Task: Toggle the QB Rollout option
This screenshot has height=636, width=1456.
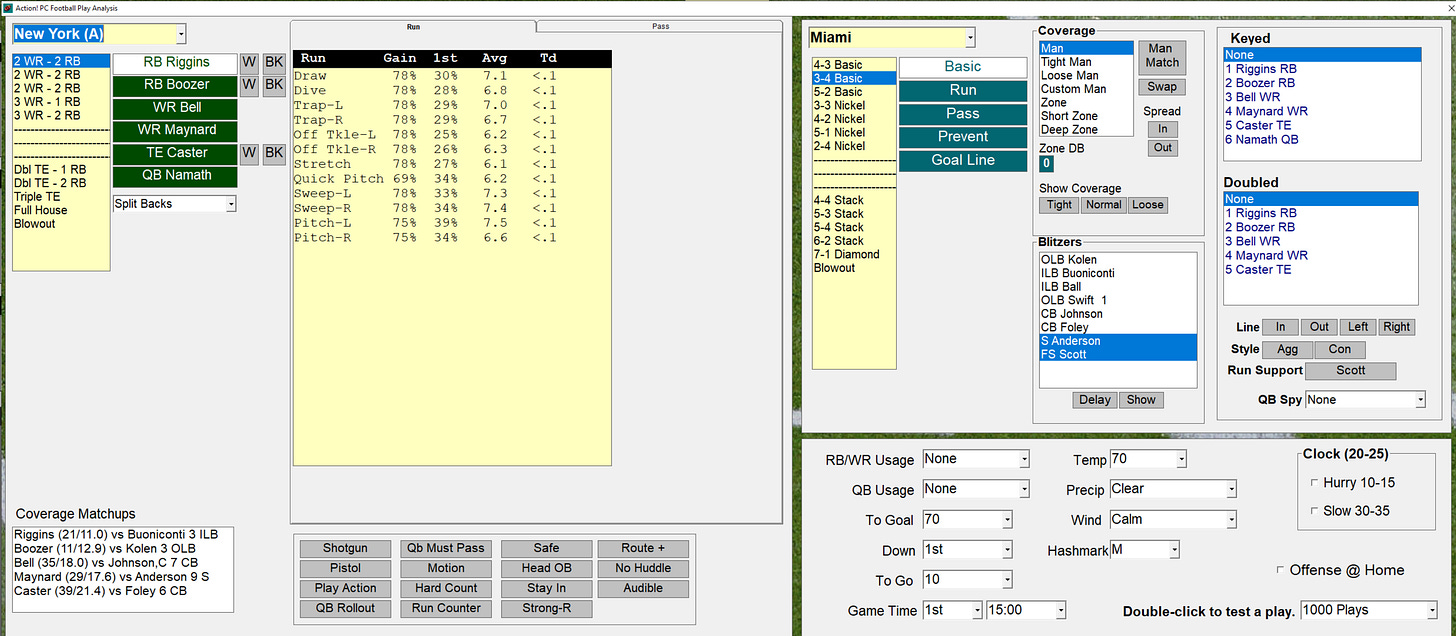Action: pyautogui.click(x=345, y=608)
